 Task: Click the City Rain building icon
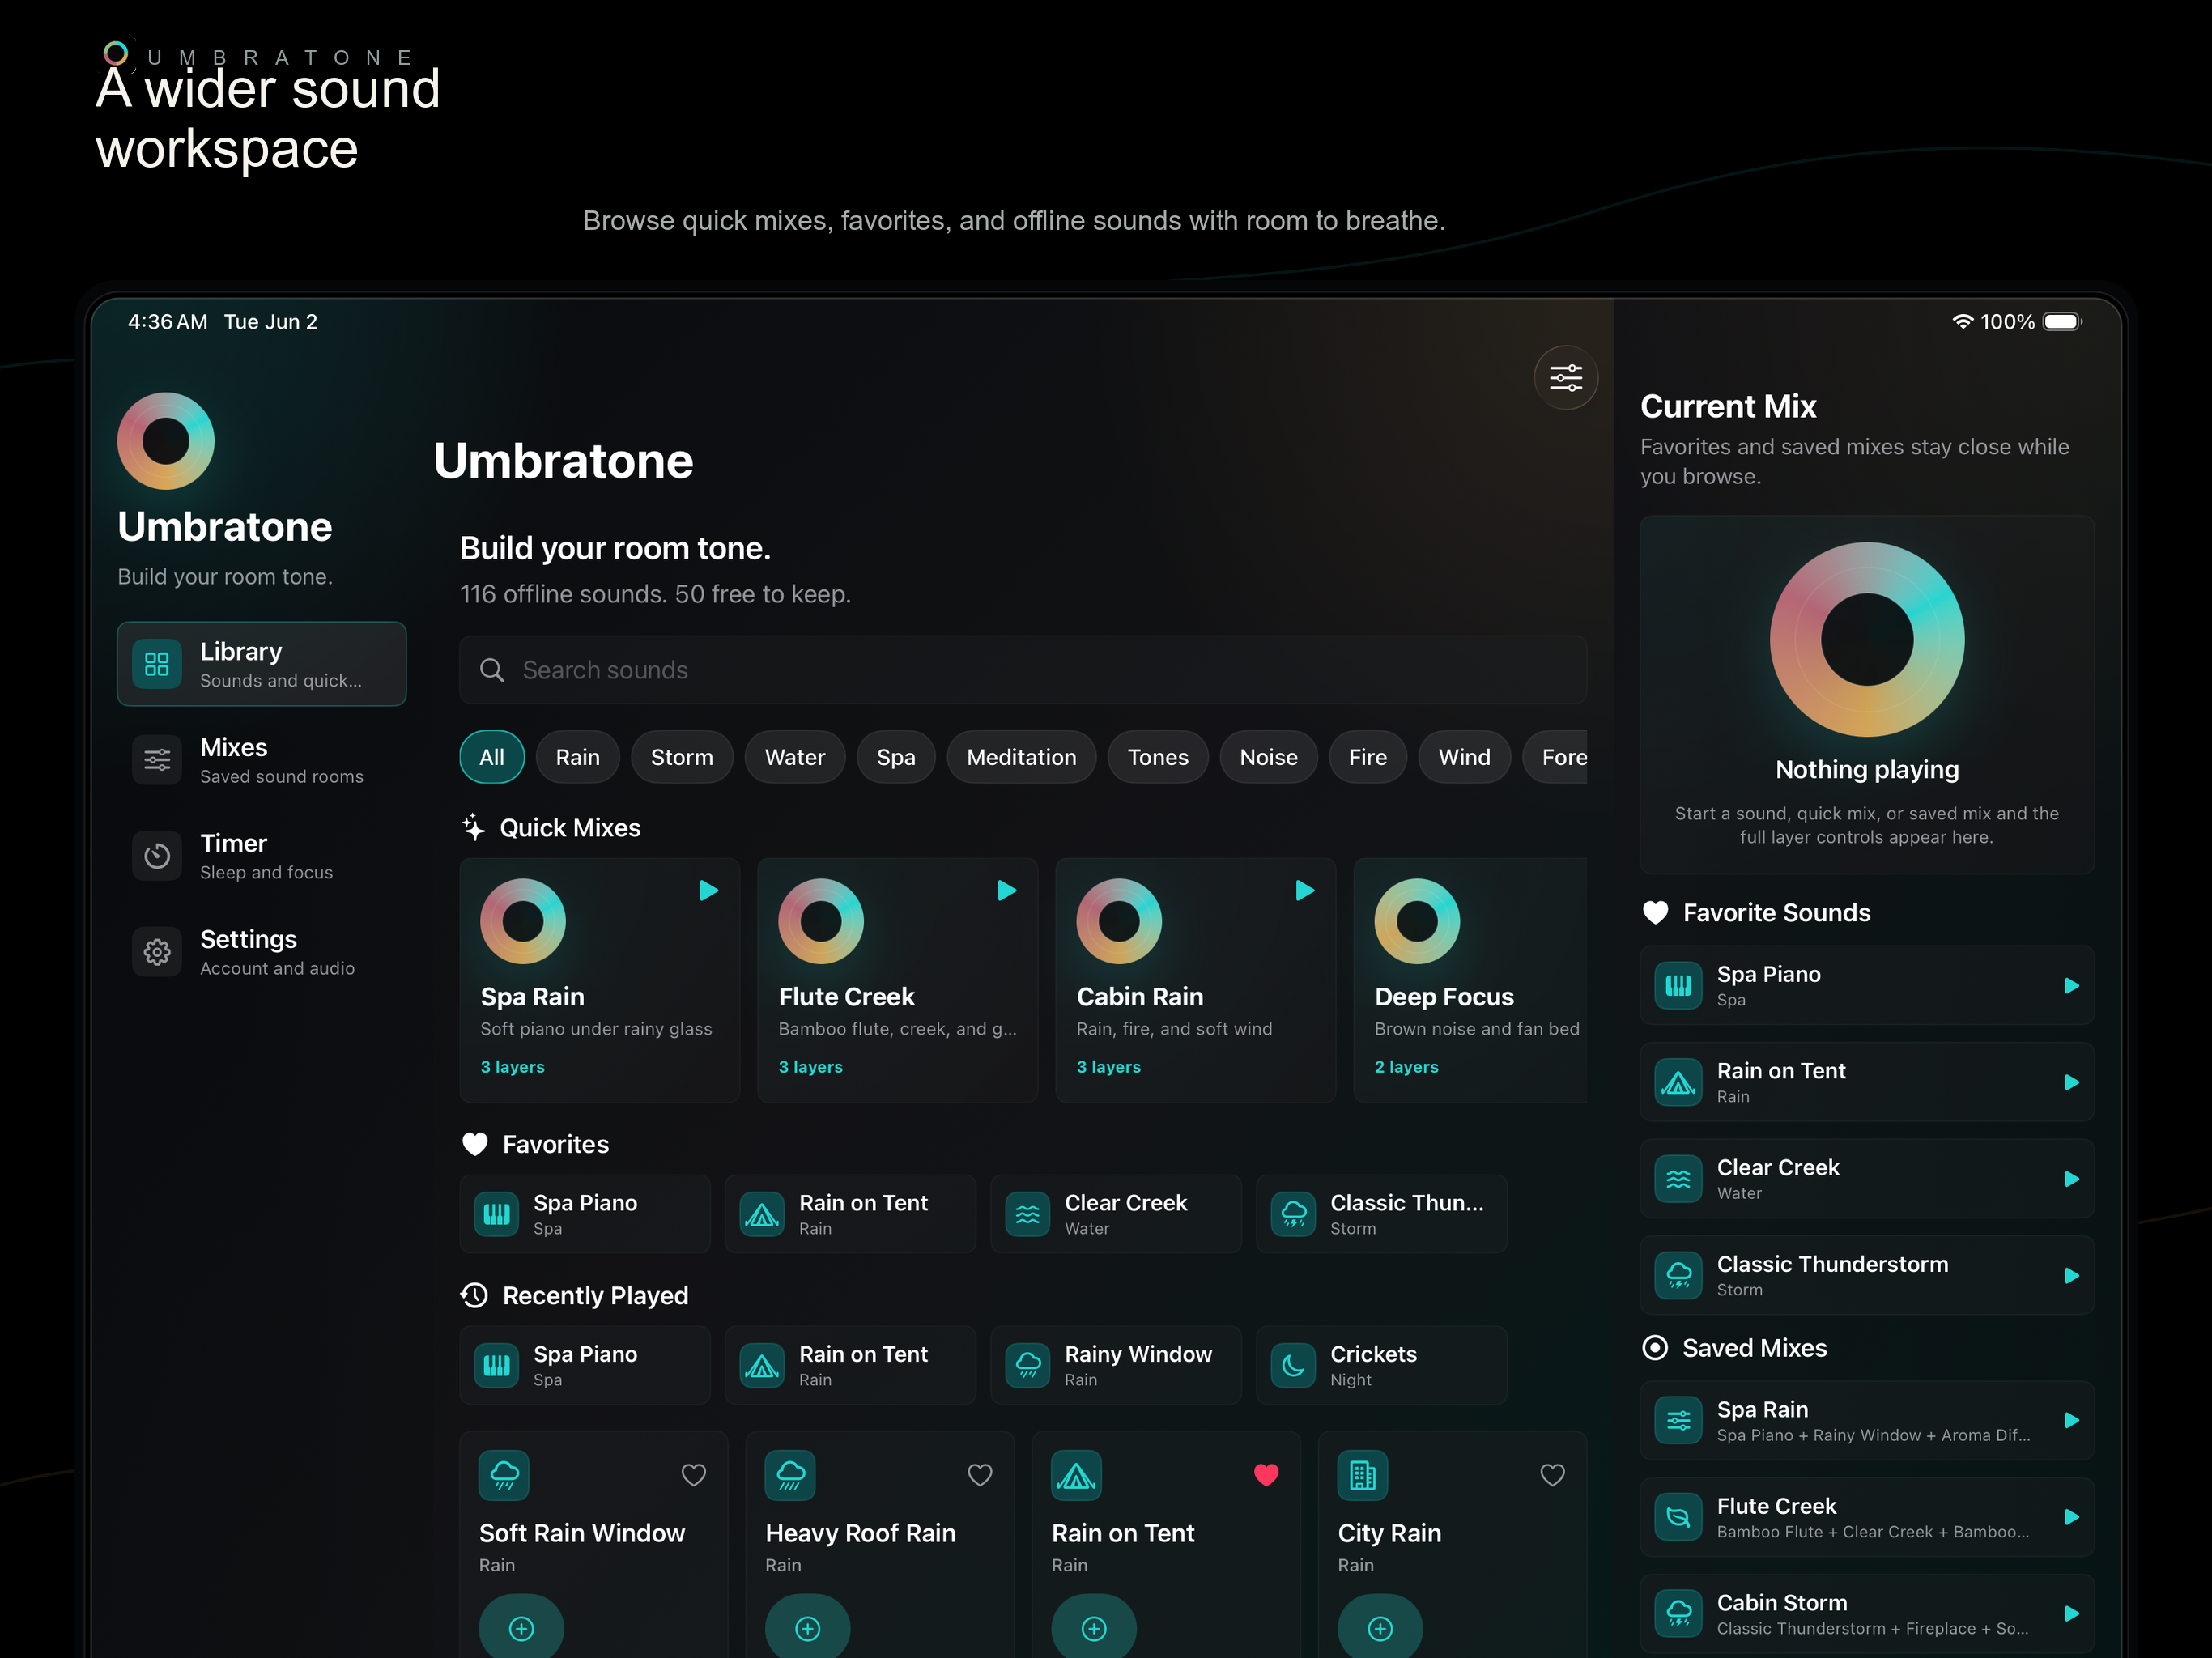1363,1475
